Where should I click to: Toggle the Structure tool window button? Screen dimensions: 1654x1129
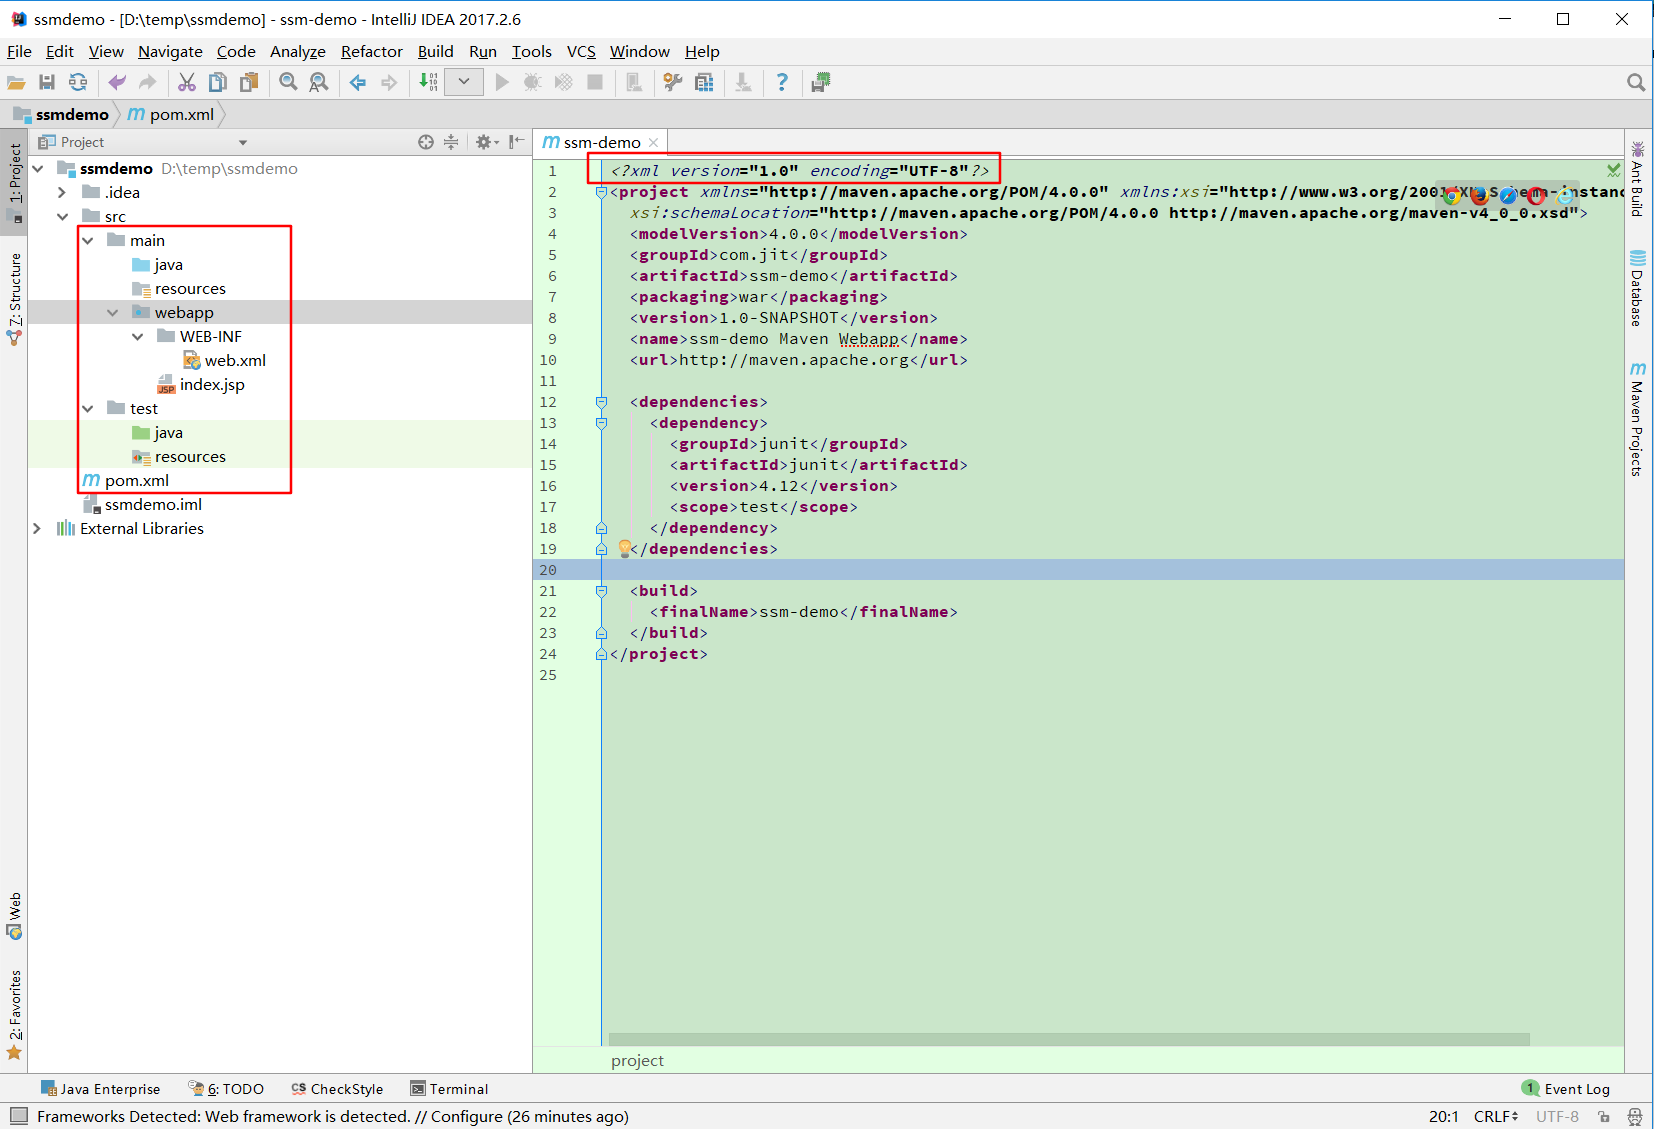click(x=14, y=300)
